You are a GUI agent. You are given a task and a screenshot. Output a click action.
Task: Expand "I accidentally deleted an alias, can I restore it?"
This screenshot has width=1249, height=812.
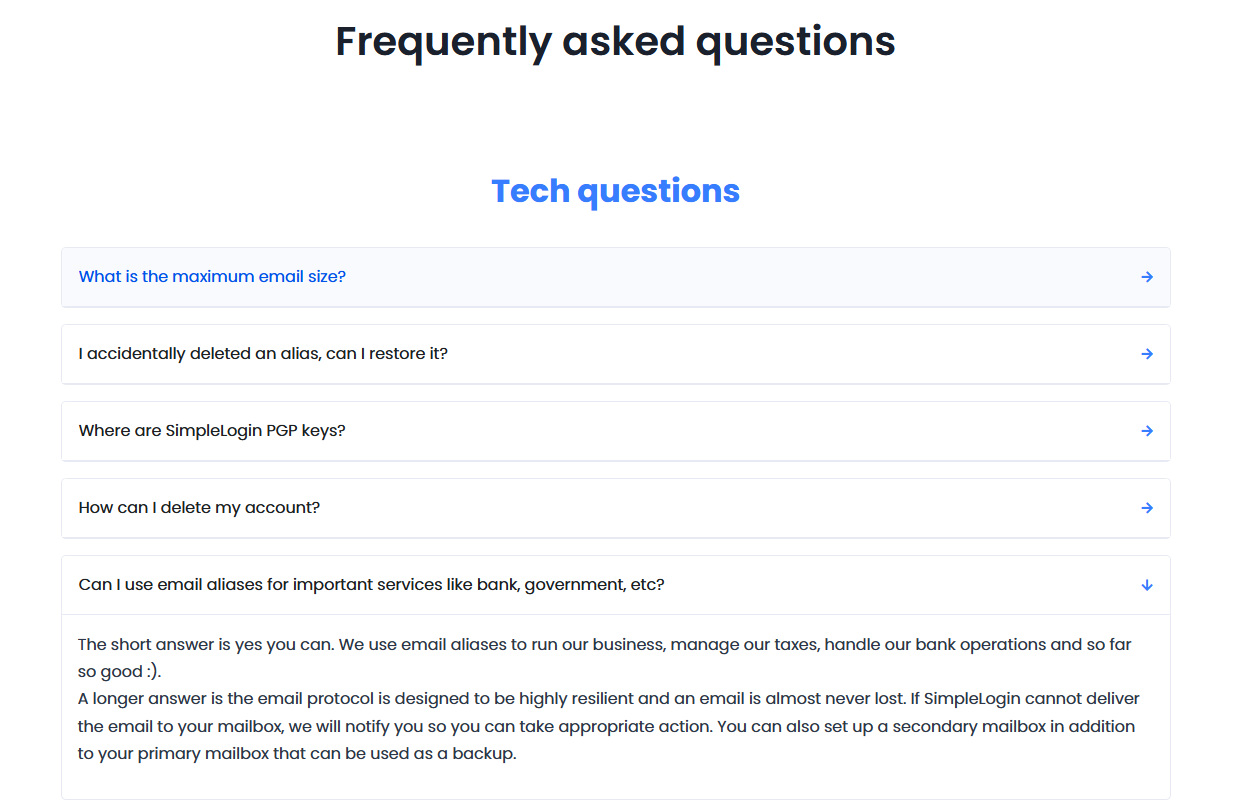coord(263,354)
